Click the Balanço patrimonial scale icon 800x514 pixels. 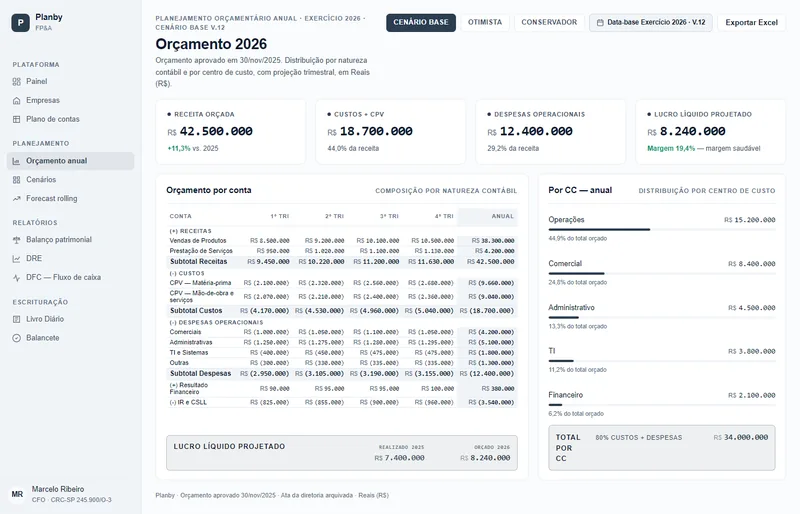coord(17,240)
